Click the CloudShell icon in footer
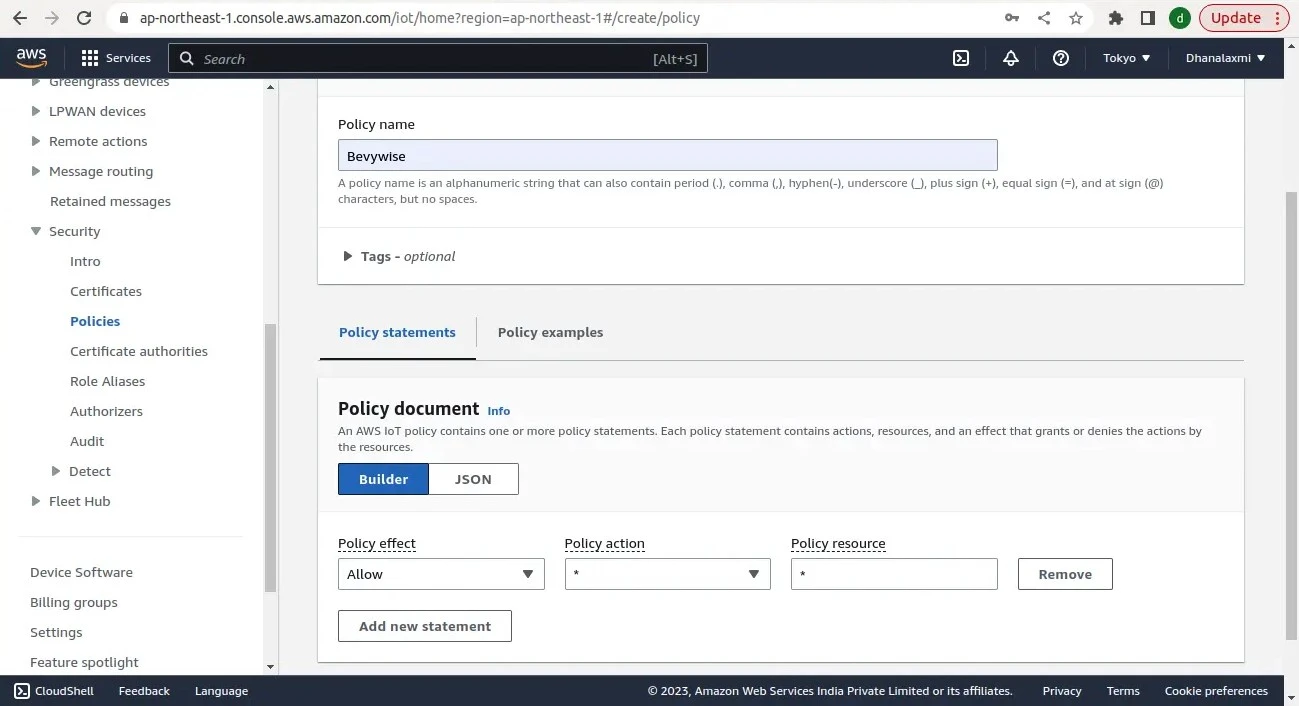 coord(22,690)
